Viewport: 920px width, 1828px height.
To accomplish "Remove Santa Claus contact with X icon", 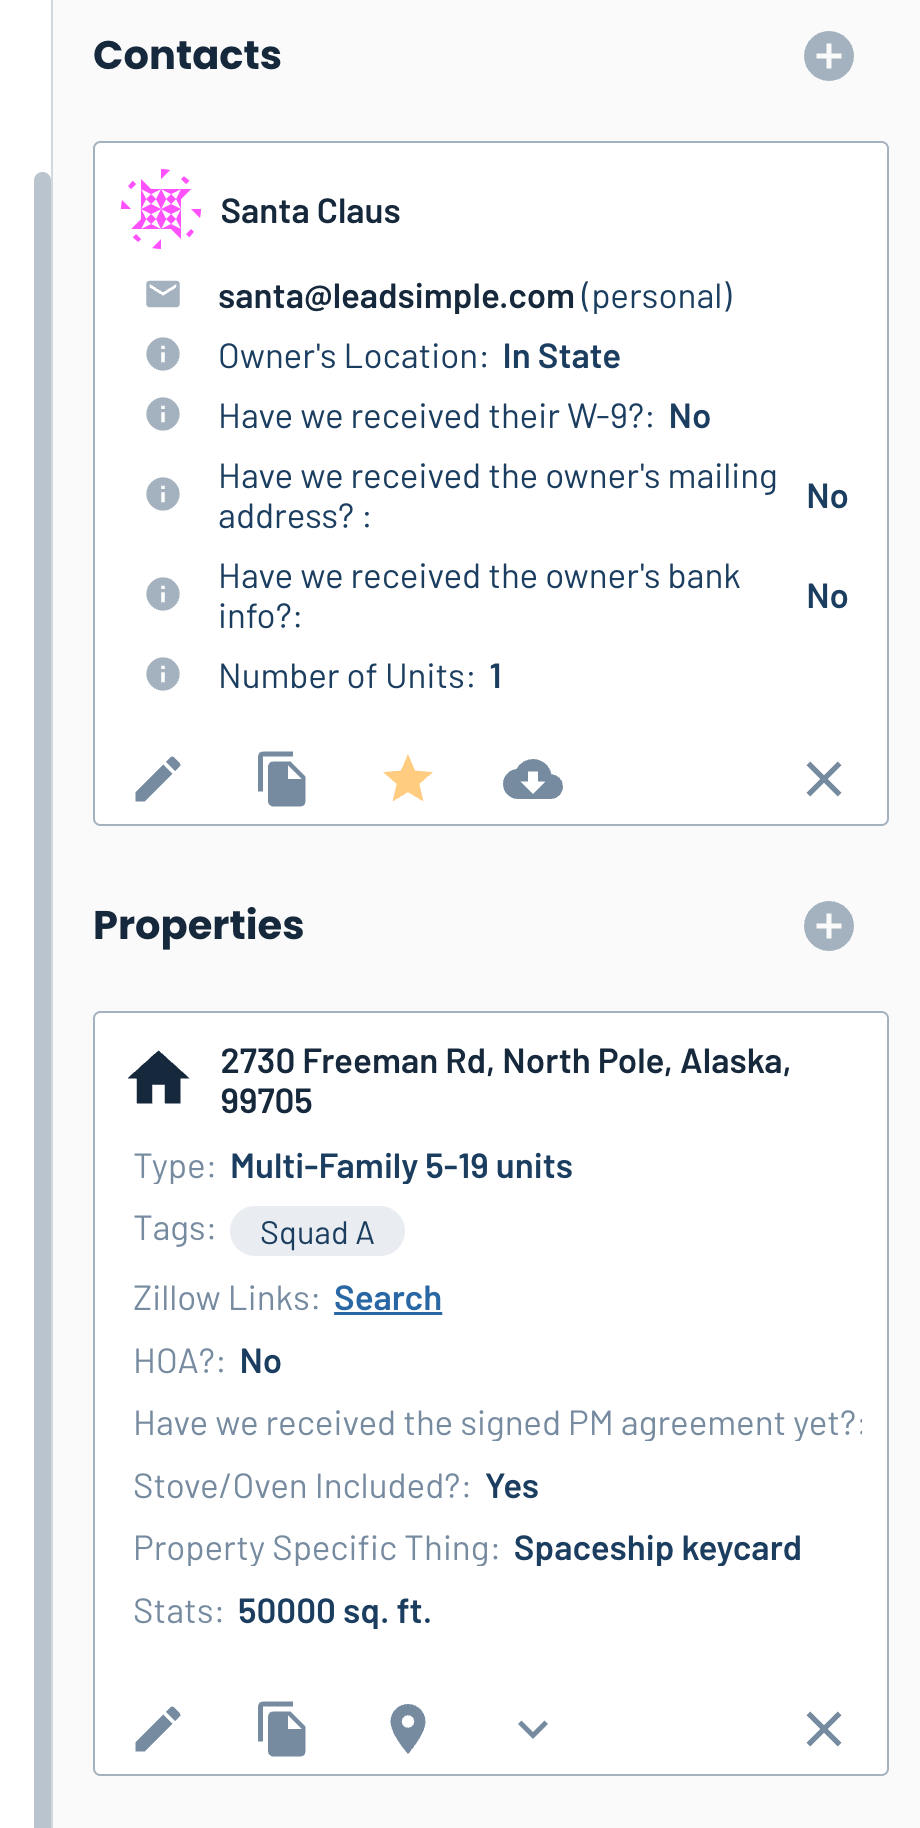I will click(824, 779).
